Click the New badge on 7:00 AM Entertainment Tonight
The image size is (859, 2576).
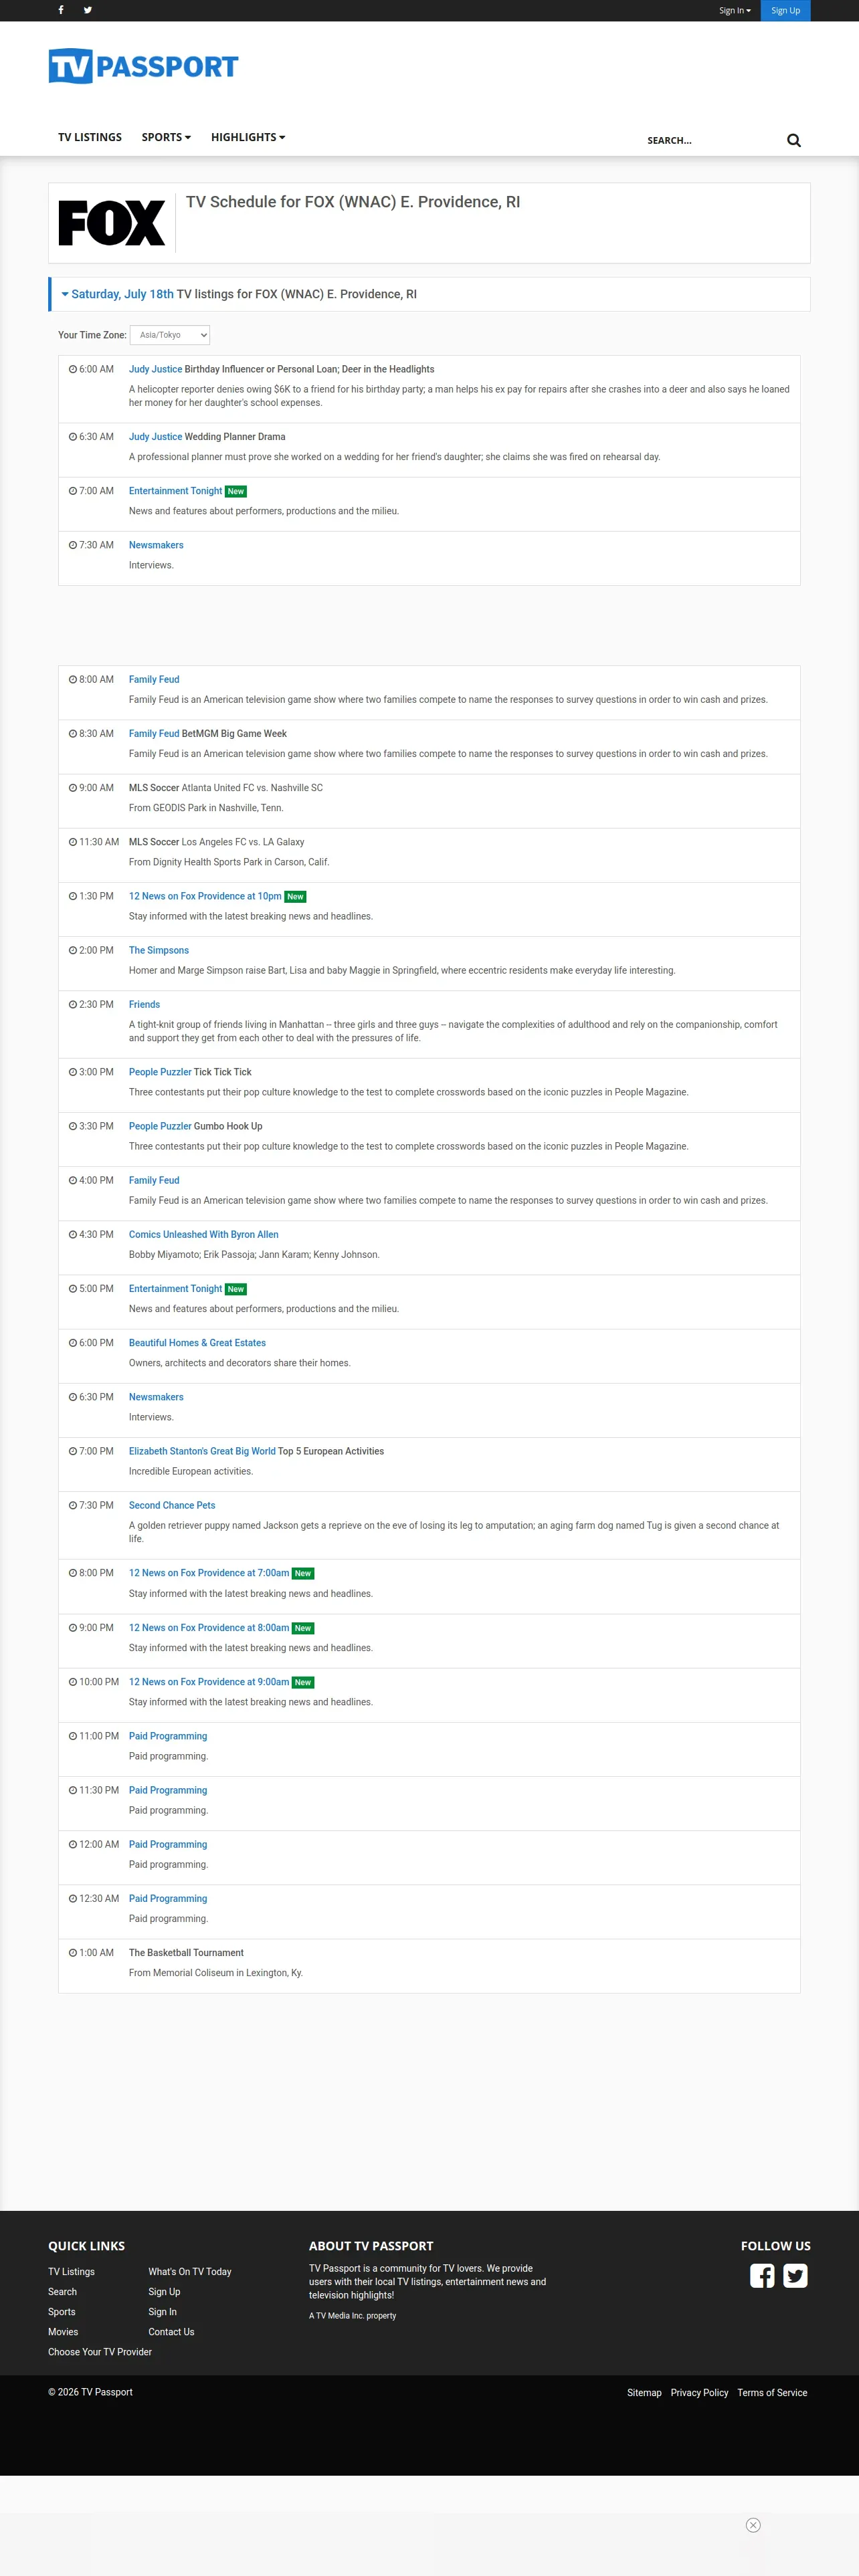pos(236,492)
